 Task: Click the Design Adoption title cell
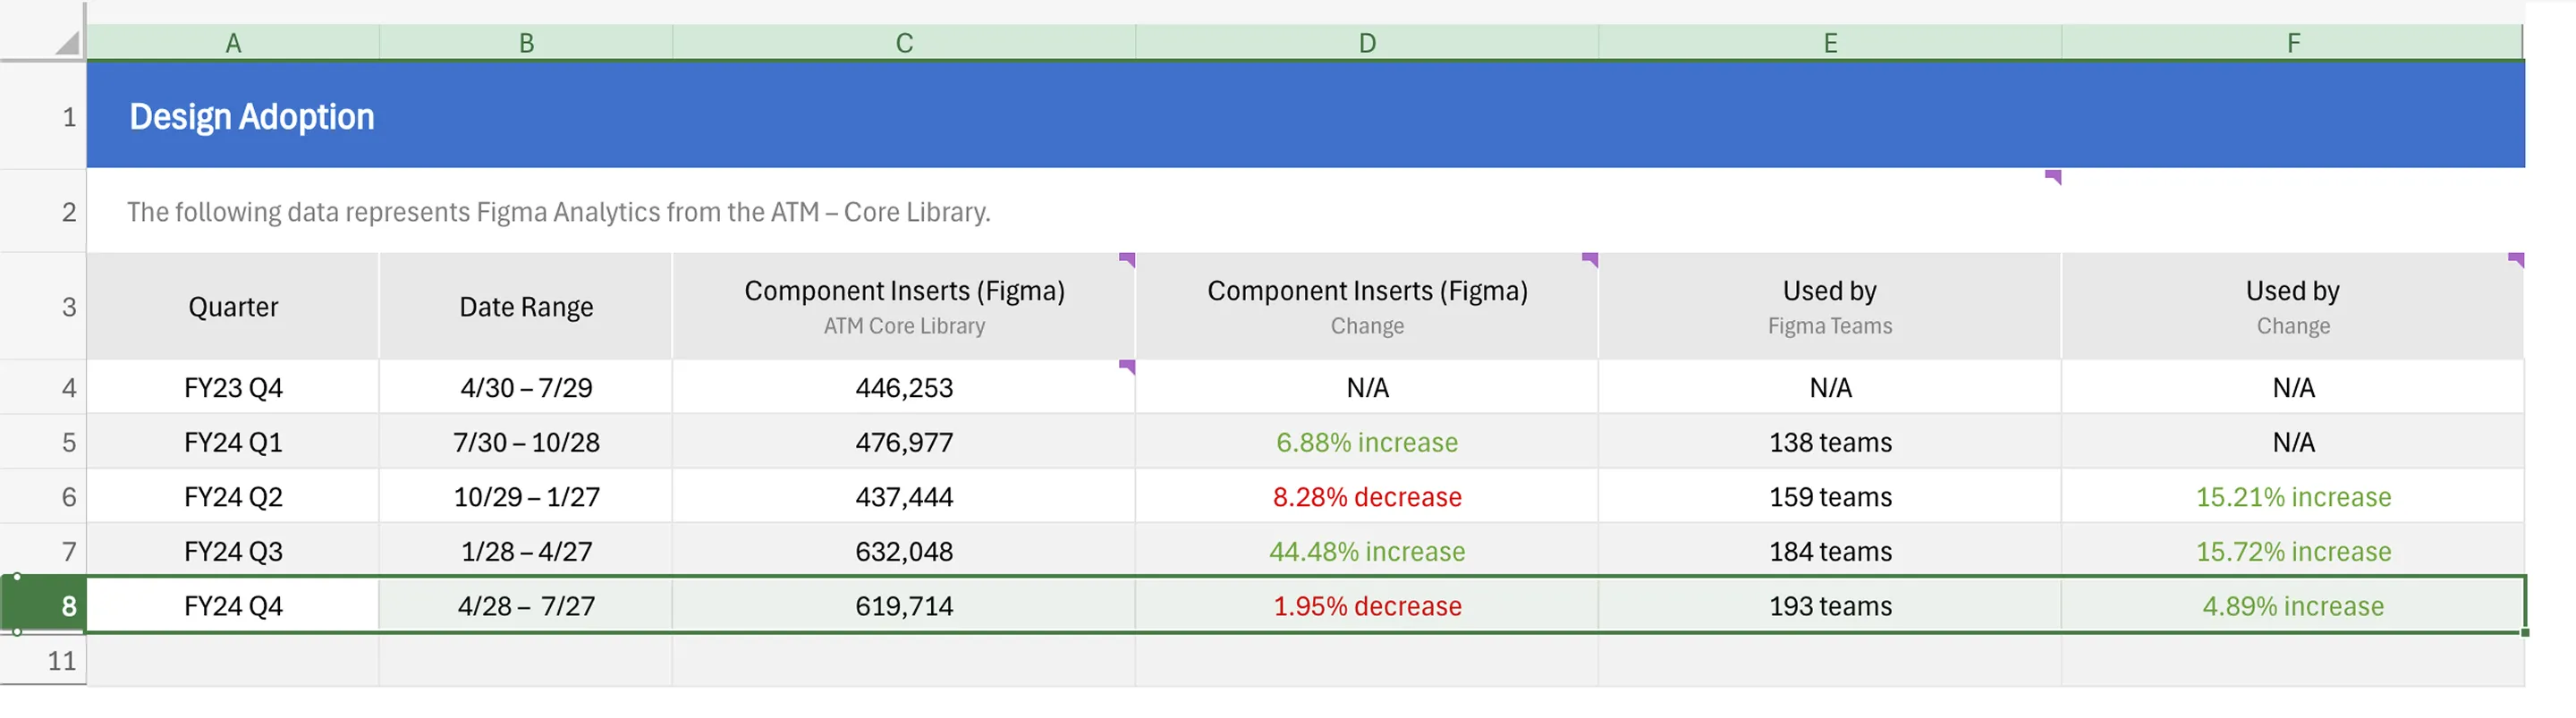(252, 117)
